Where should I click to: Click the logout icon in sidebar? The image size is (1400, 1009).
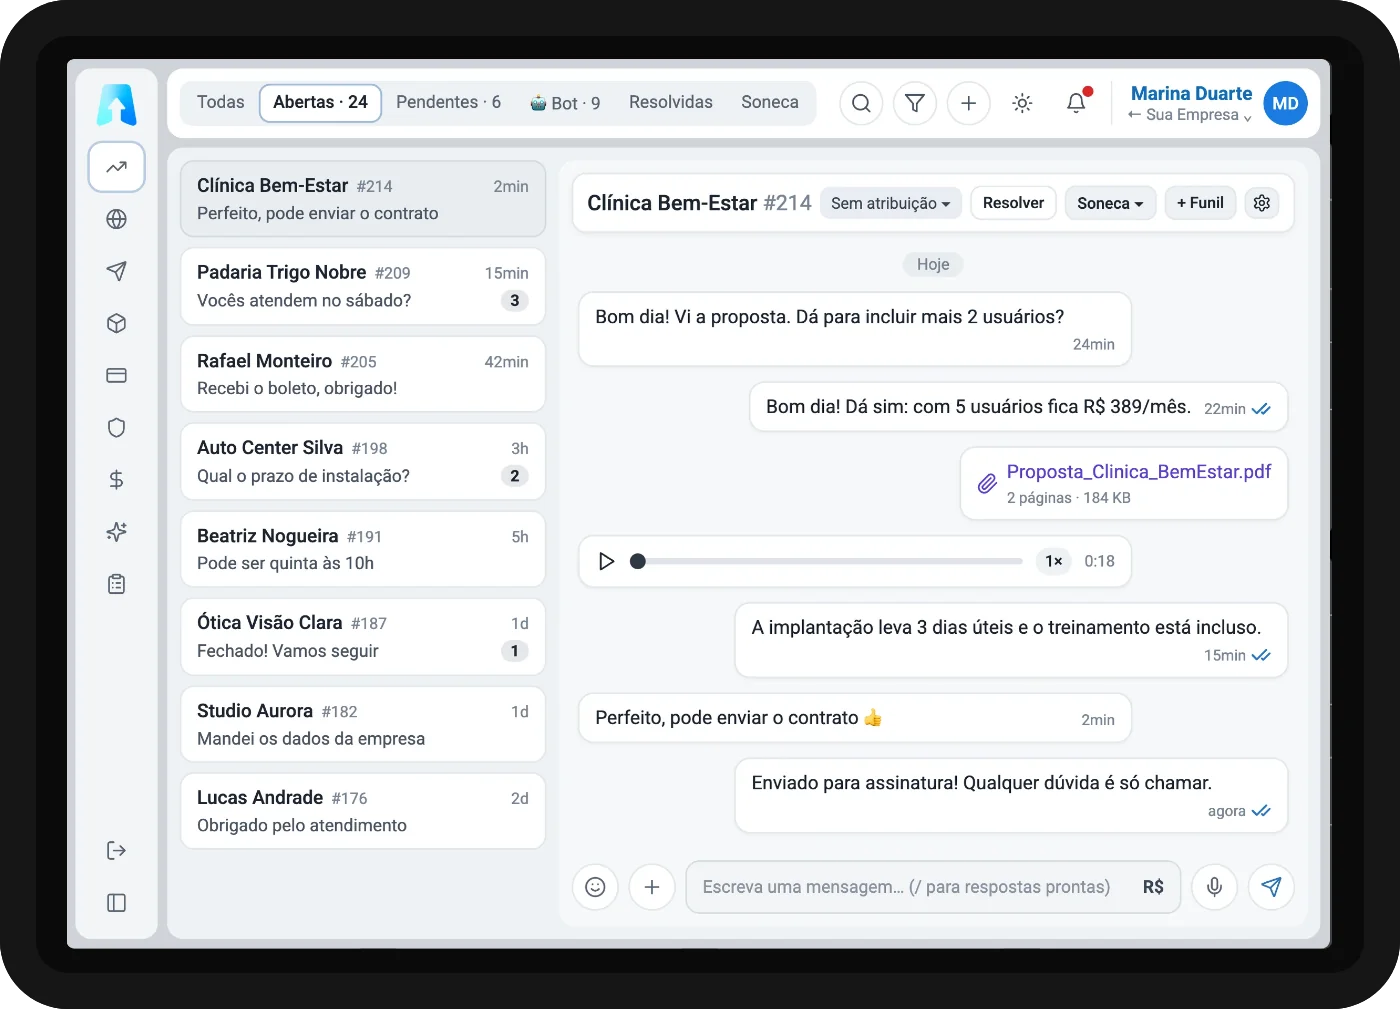tap(116, 850)
